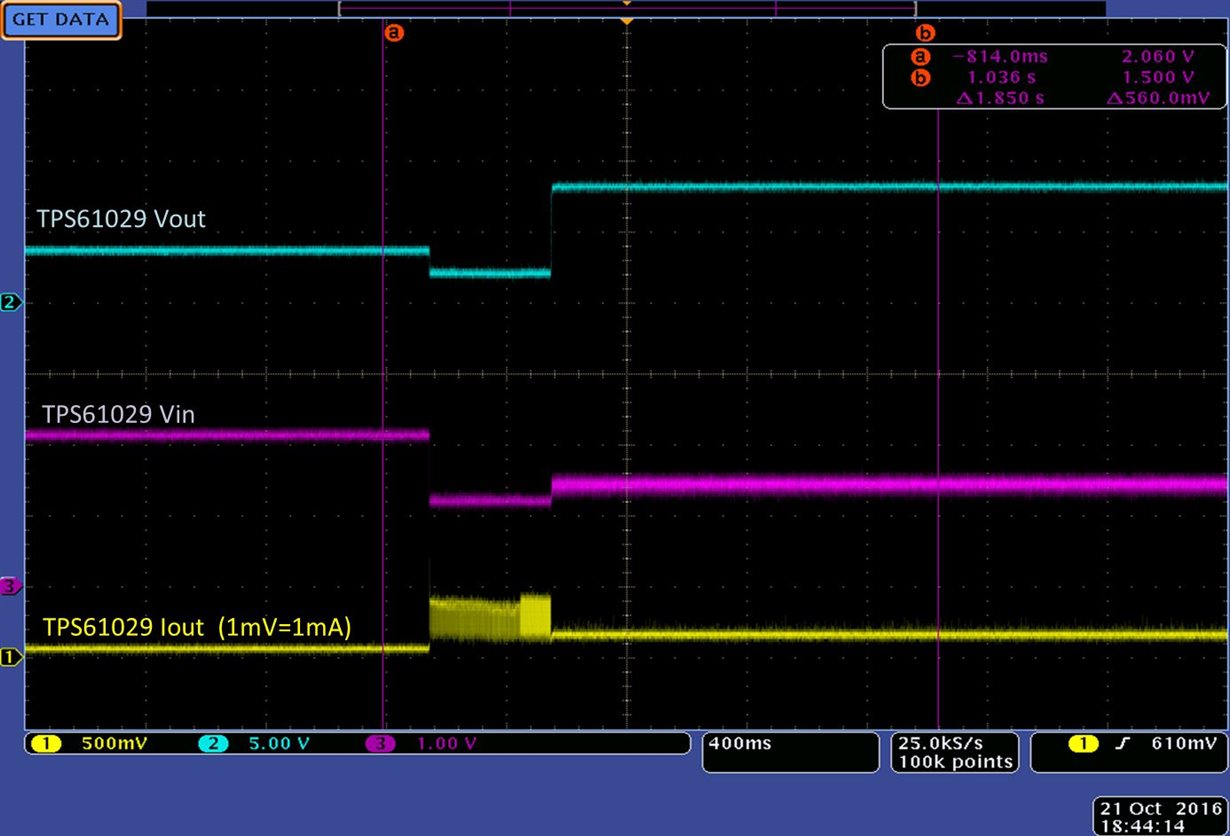
Task: Click the TPS61029 Iout (1mV=1mA) label
Action: point(197,627)
